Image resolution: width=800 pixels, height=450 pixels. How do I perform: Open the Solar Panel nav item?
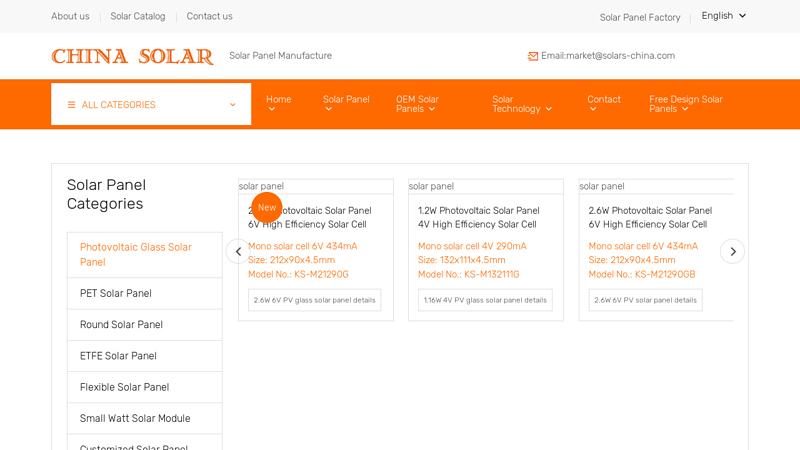346,99
